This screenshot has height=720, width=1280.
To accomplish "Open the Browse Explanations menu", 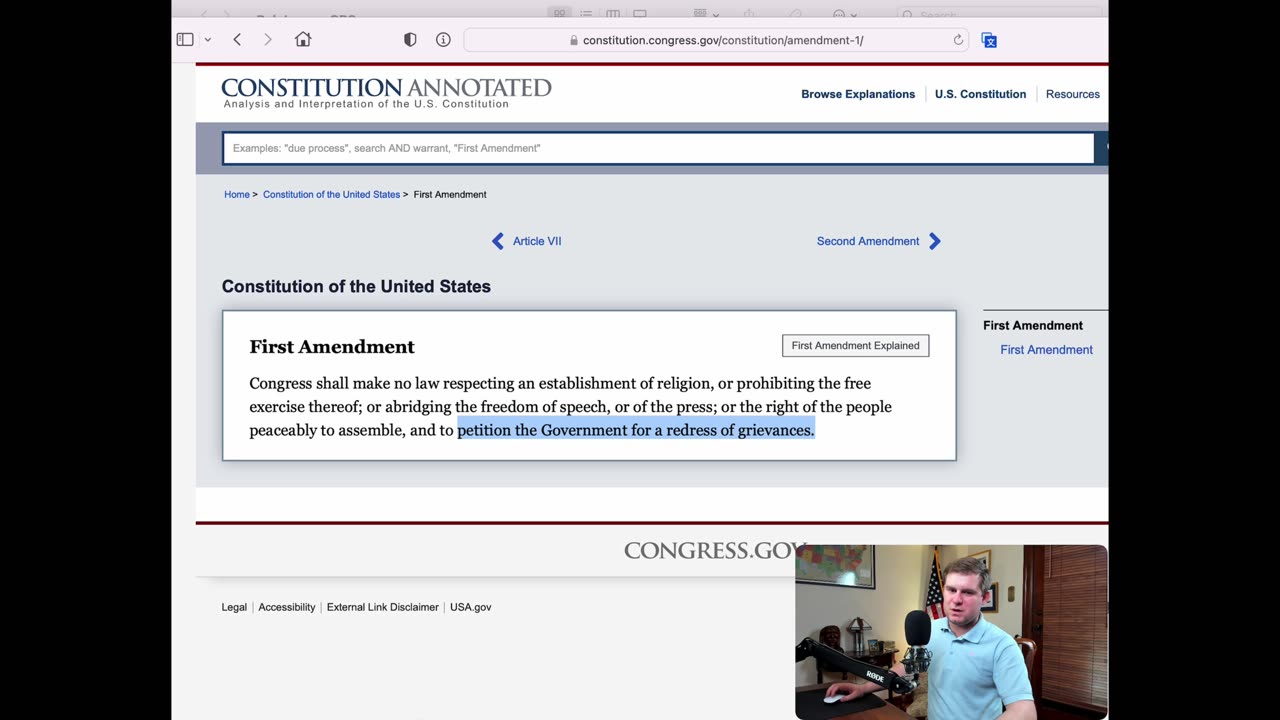I will click(x=858, y=94).
